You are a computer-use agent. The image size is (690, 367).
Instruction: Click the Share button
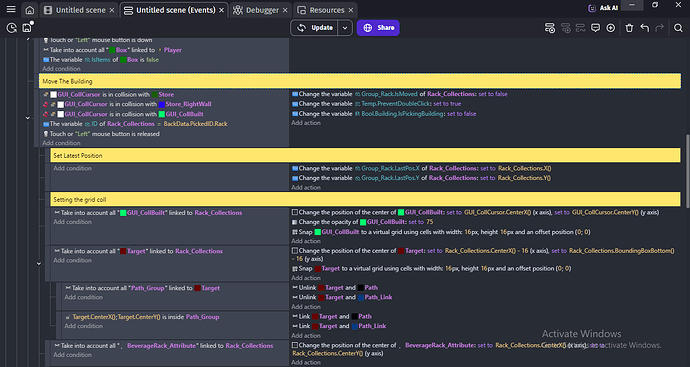click(378, 28)
